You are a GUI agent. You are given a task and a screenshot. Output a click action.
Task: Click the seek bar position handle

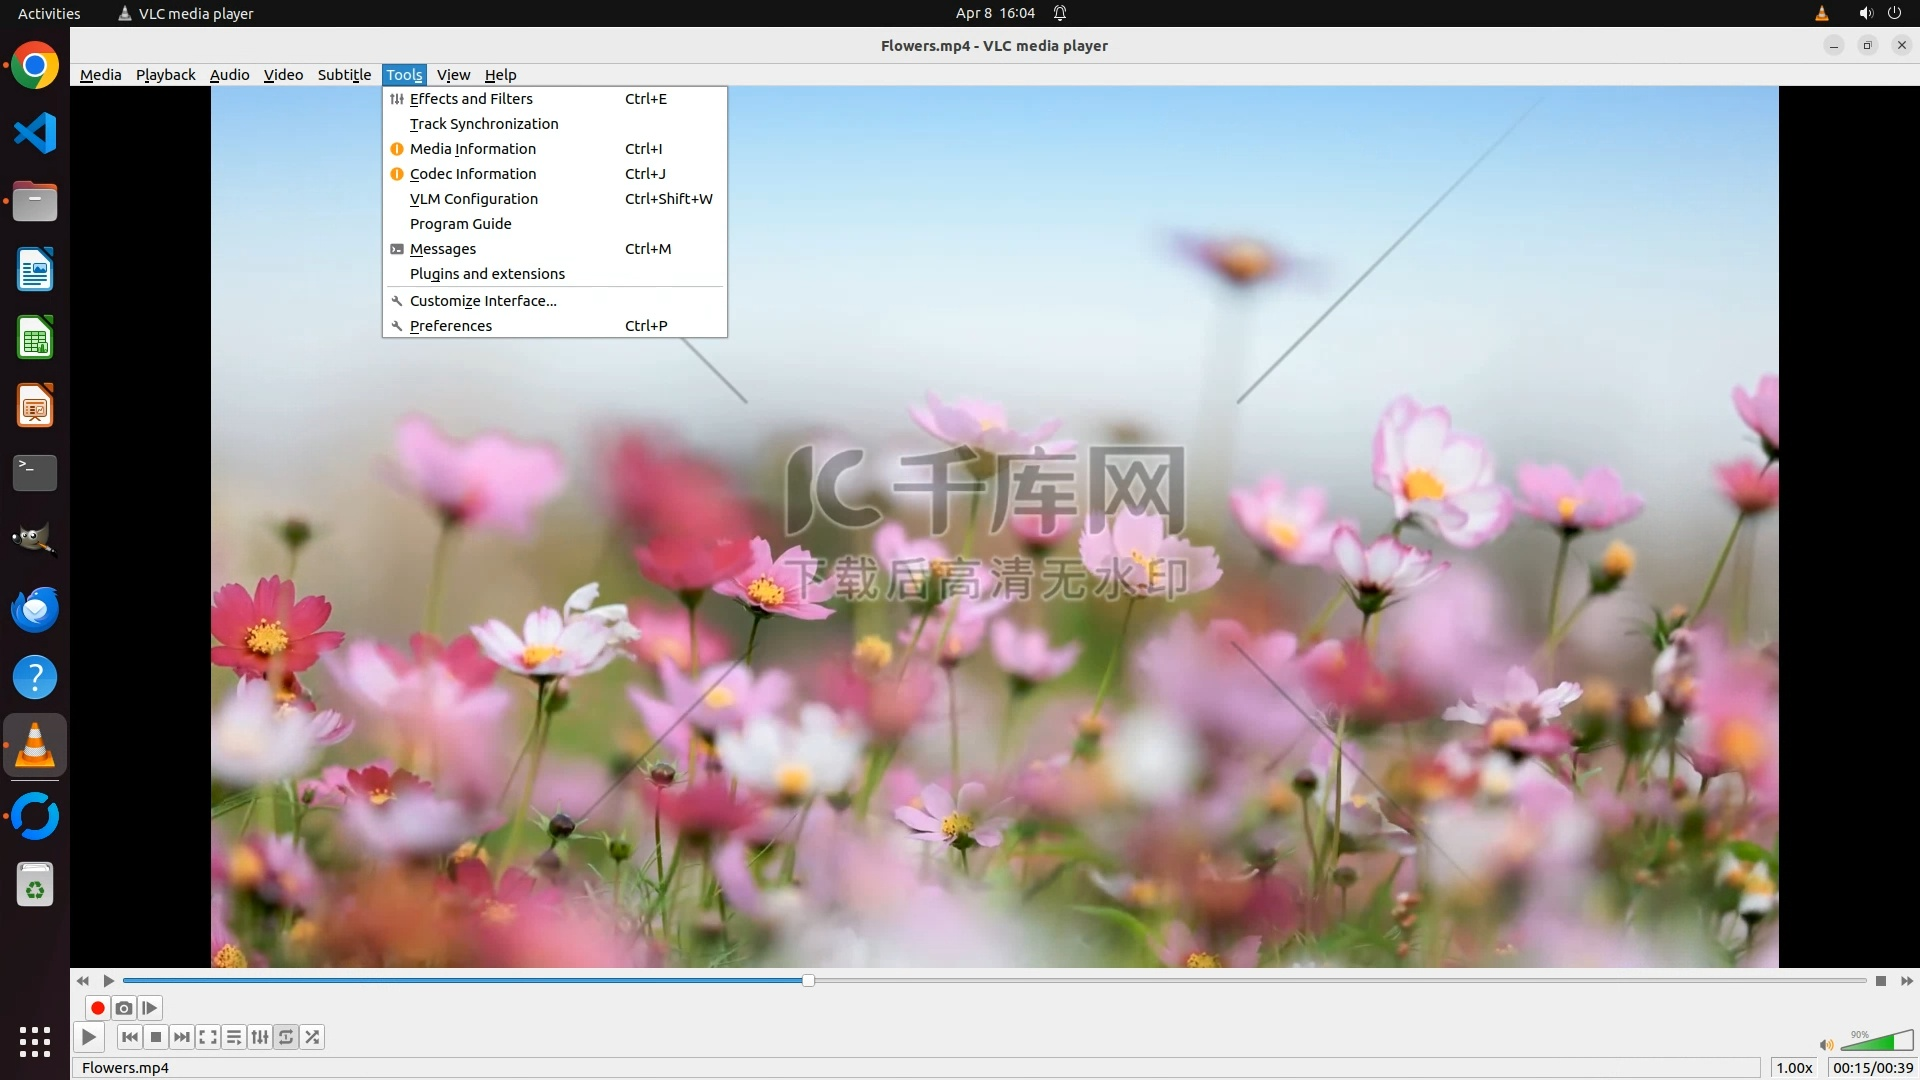[x=808, y=981]
